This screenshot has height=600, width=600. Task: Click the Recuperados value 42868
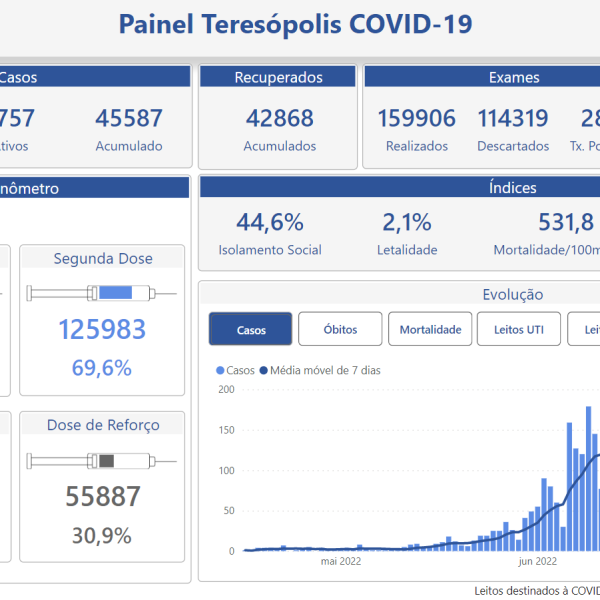click(x=279, y=118)
